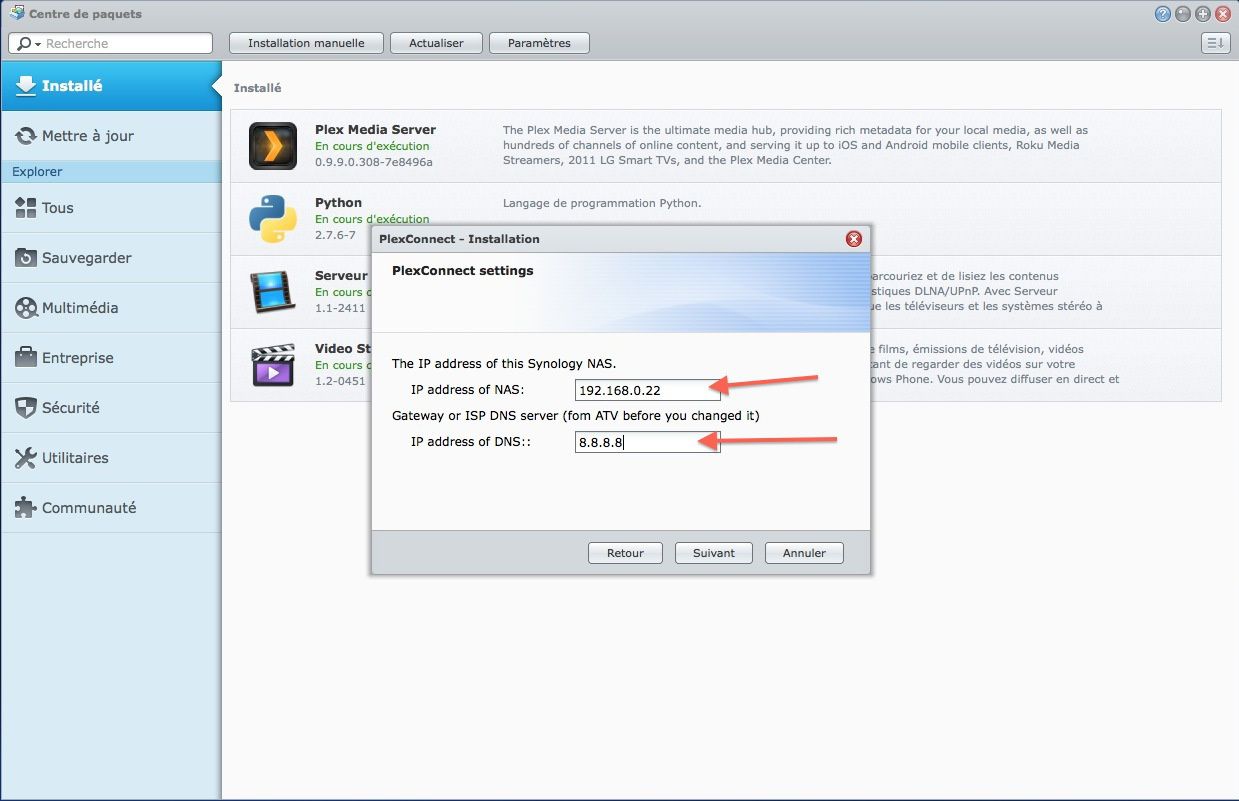Cancel installation with the Annuler button

pyautogui.click(x=804, y=553)
